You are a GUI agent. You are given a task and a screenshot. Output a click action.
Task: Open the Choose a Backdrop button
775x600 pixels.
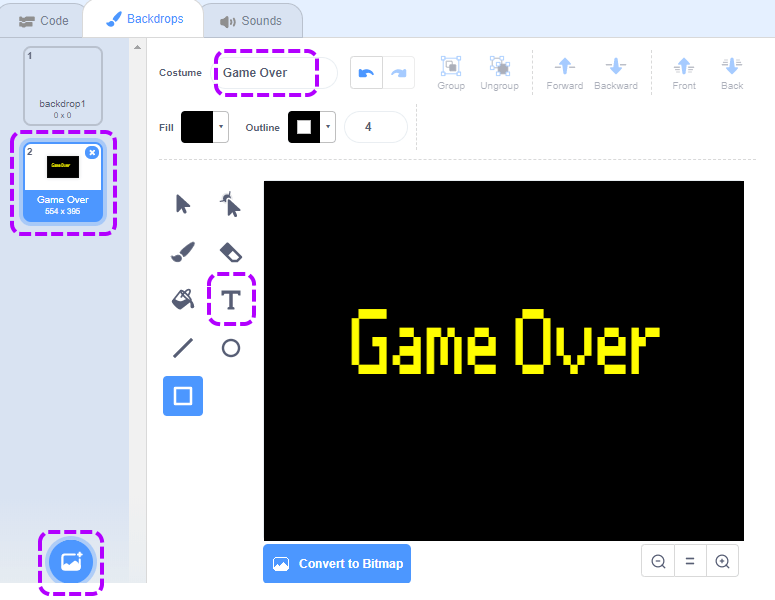(x=71, y=562)
